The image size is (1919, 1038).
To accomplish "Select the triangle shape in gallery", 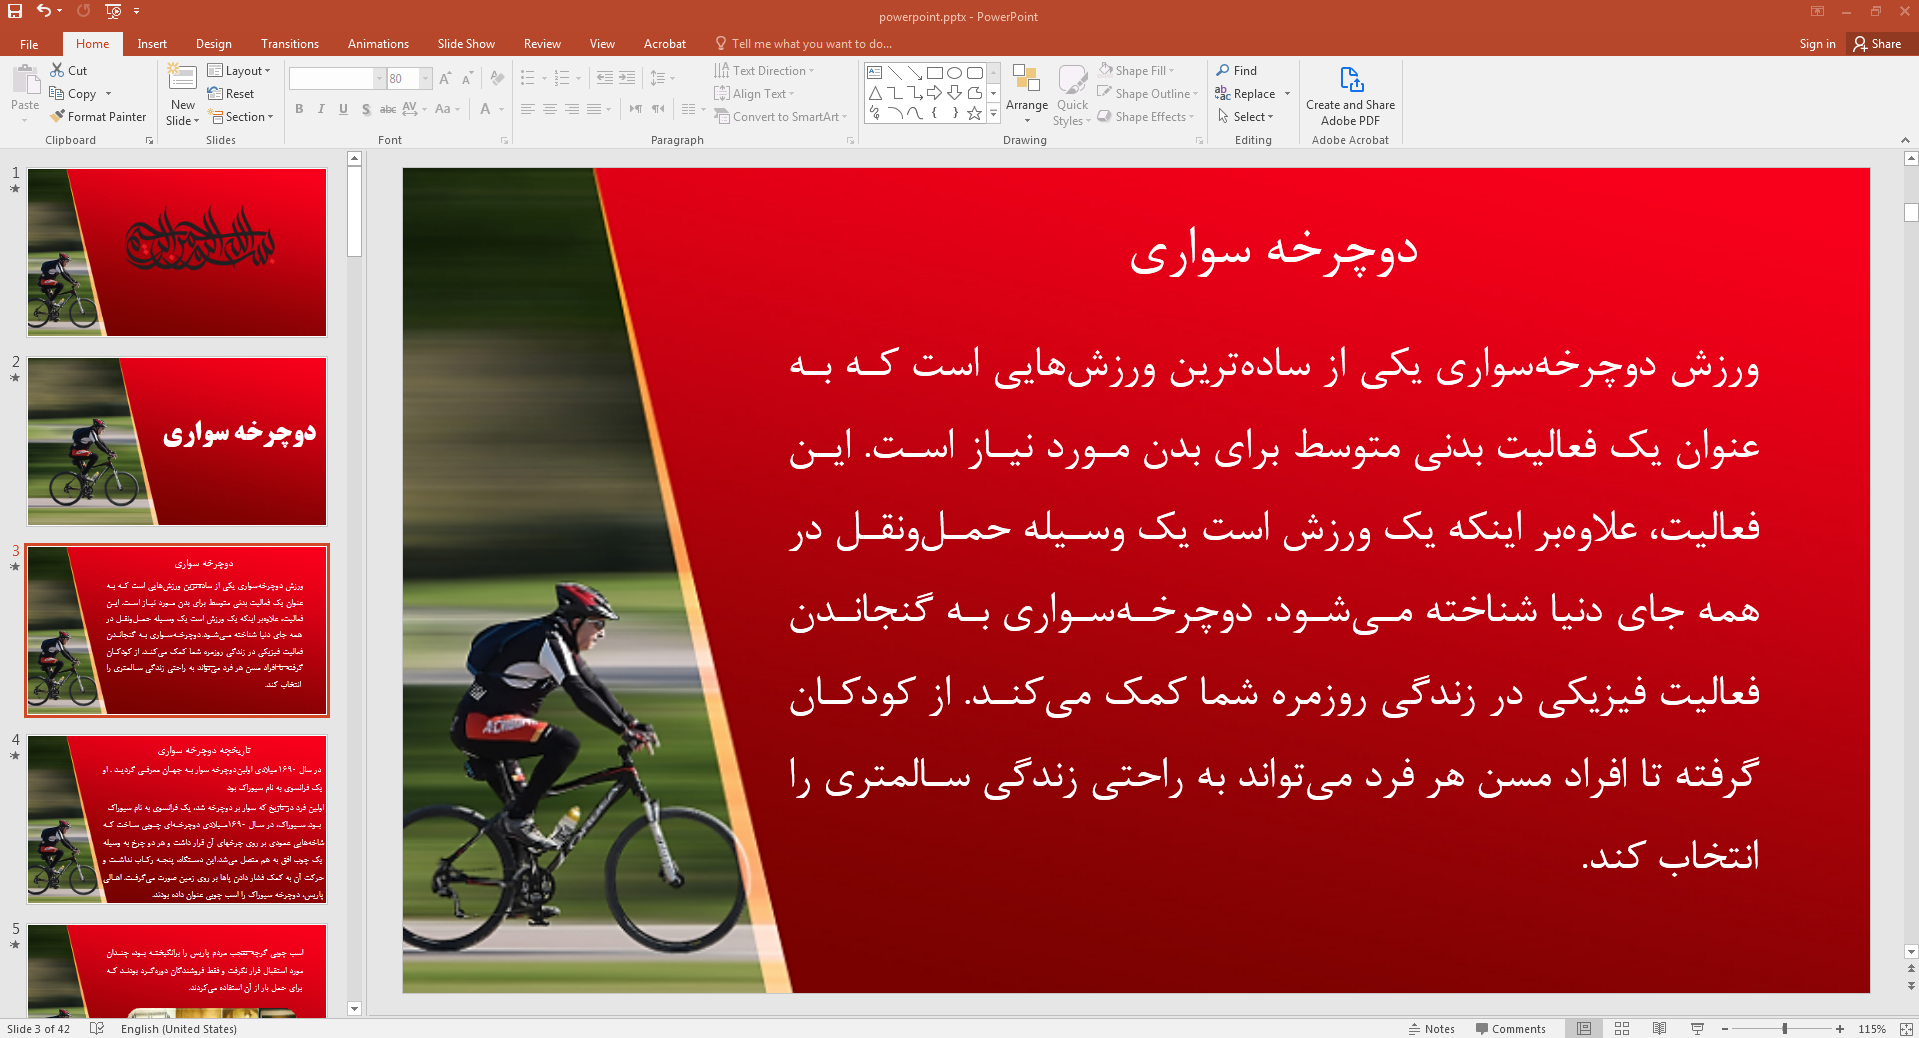I will click(874, 93).
